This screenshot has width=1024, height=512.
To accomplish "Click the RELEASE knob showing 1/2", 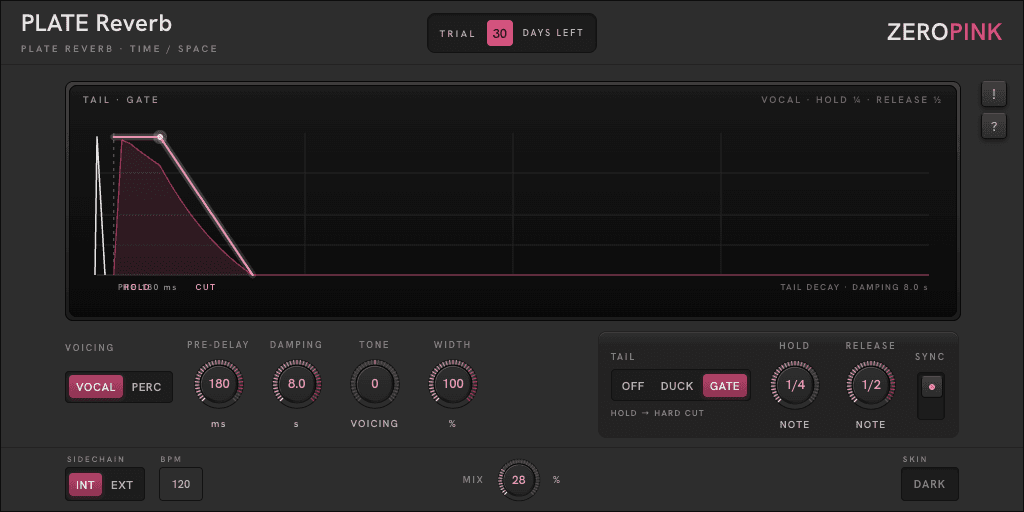I will point(871,385).
